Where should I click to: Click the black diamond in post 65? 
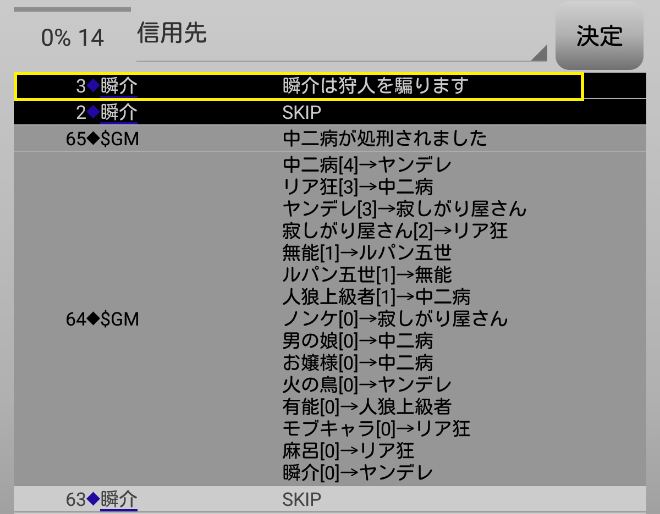(x=93, y=138)
